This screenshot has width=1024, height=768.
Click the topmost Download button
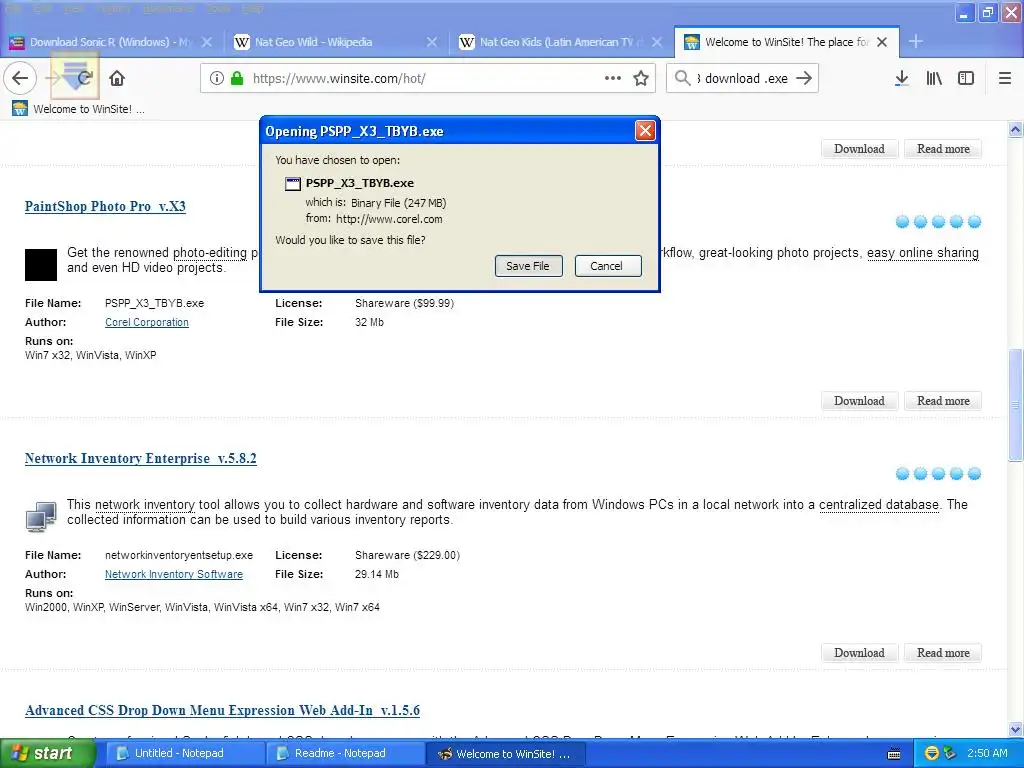click(859, 149)
